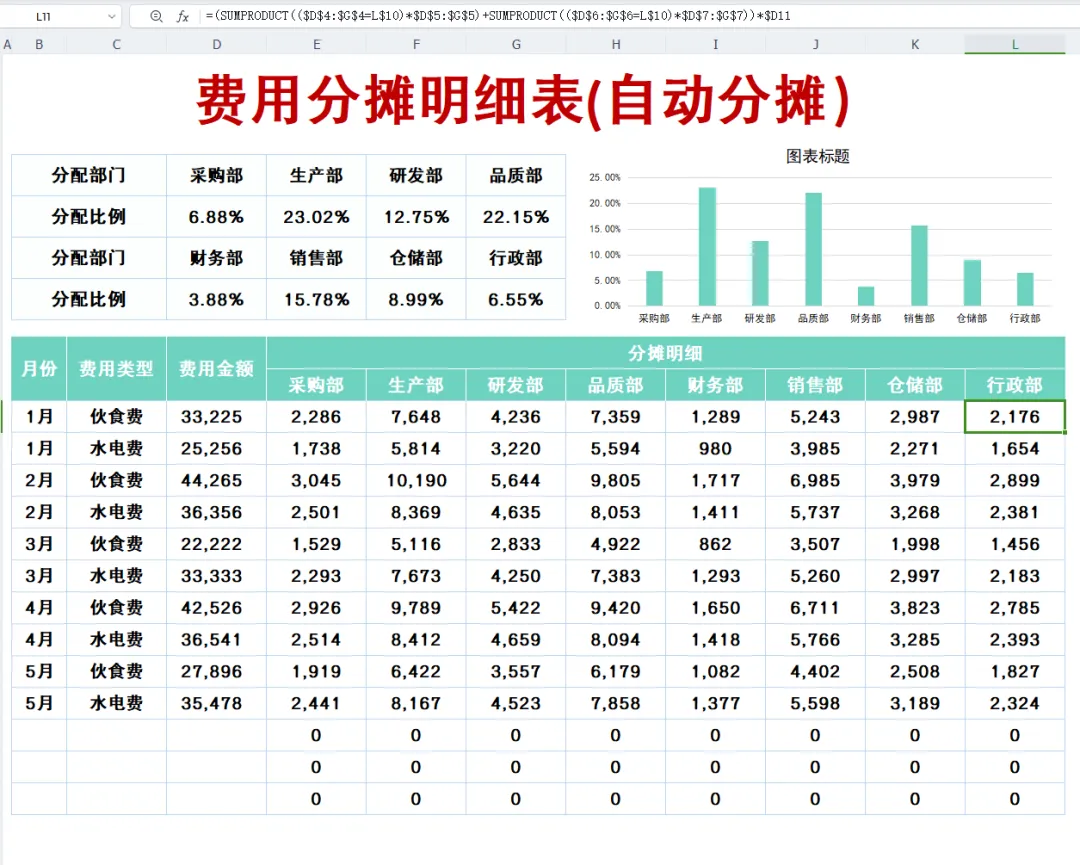Click the amount cell 25,256
The height and width of the screenshot is (865, 1080).
pos(216,448)
